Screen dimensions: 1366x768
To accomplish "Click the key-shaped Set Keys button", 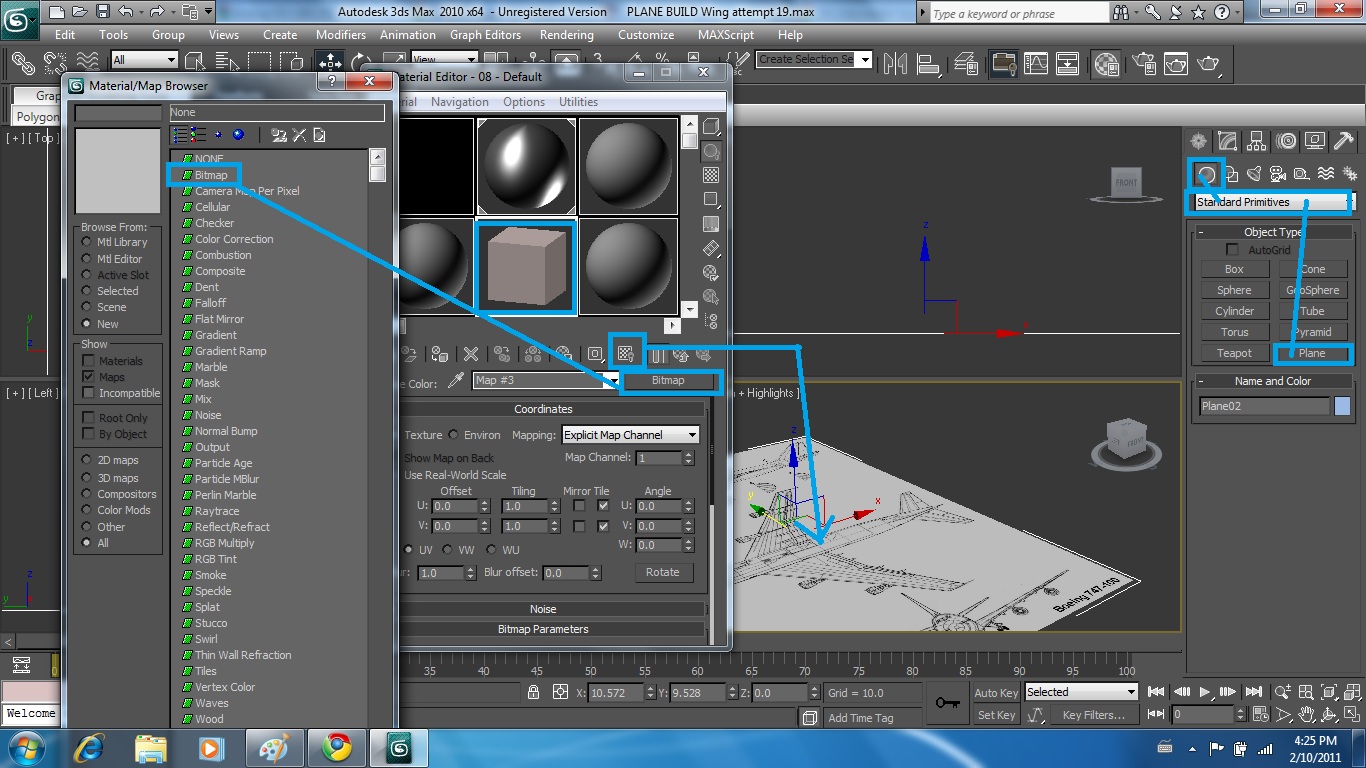I will [946, 703].
